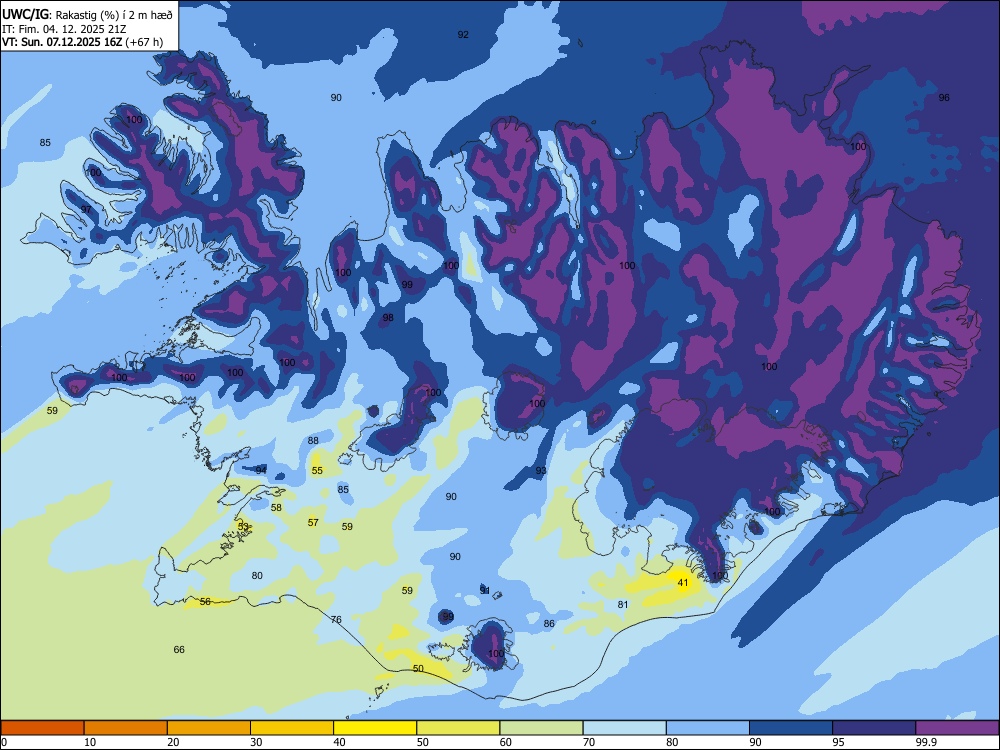This screenshot has width=1000, height=750.
Task: Click the bright yellow 40–50 legend swatch
Action: tap(375, 728)
